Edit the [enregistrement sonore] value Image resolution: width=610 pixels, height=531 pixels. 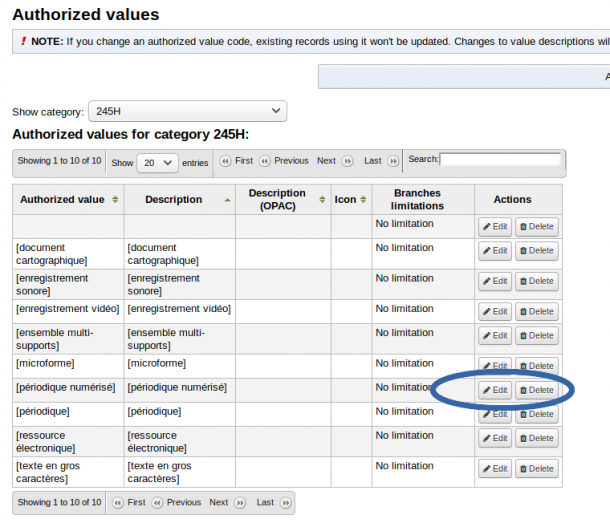point(495,281)
